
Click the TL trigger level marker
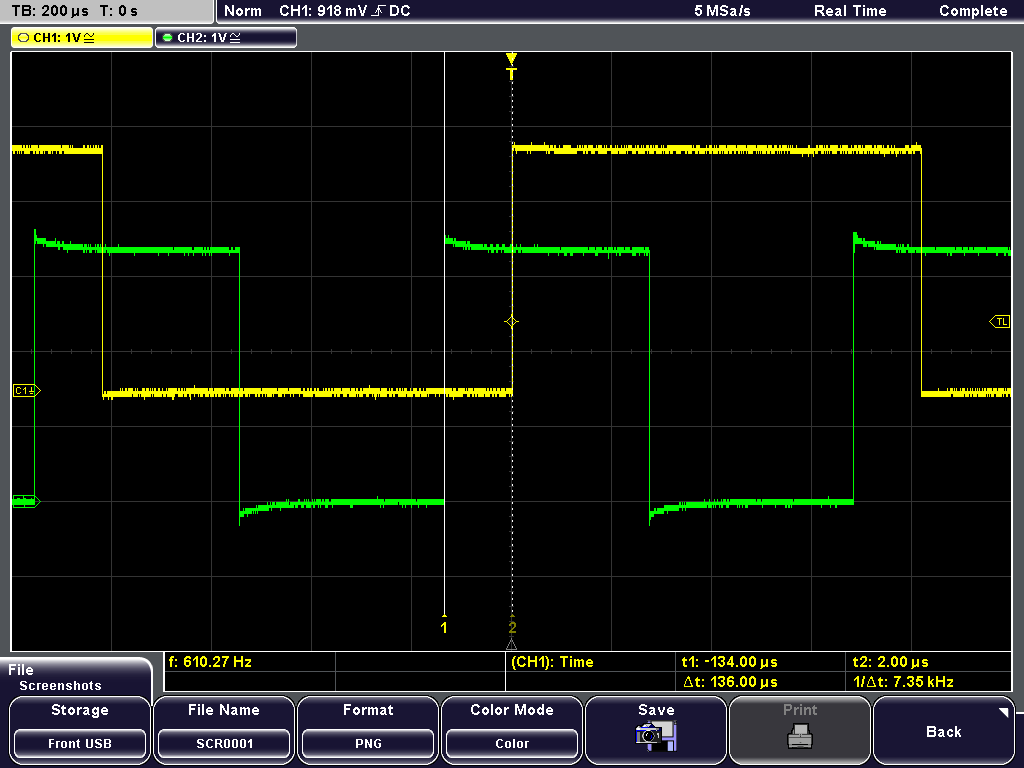click(x=999, y=321)
